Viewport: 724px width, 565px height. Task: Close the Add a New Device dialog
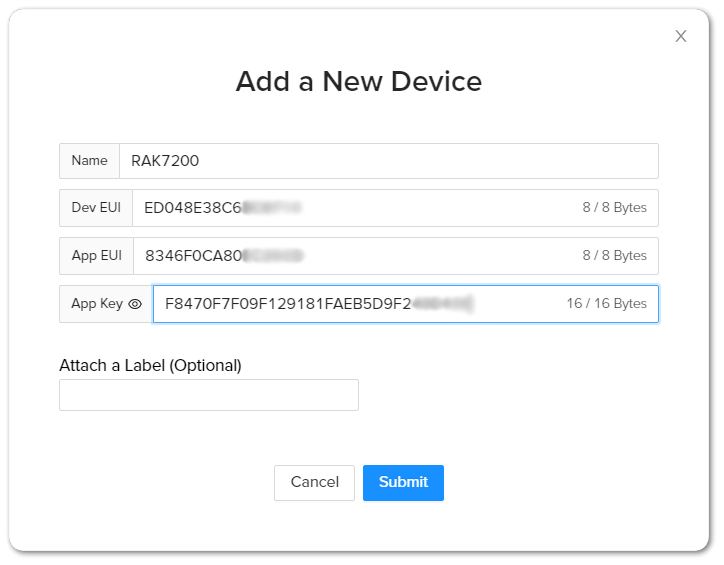pos(681,36)
